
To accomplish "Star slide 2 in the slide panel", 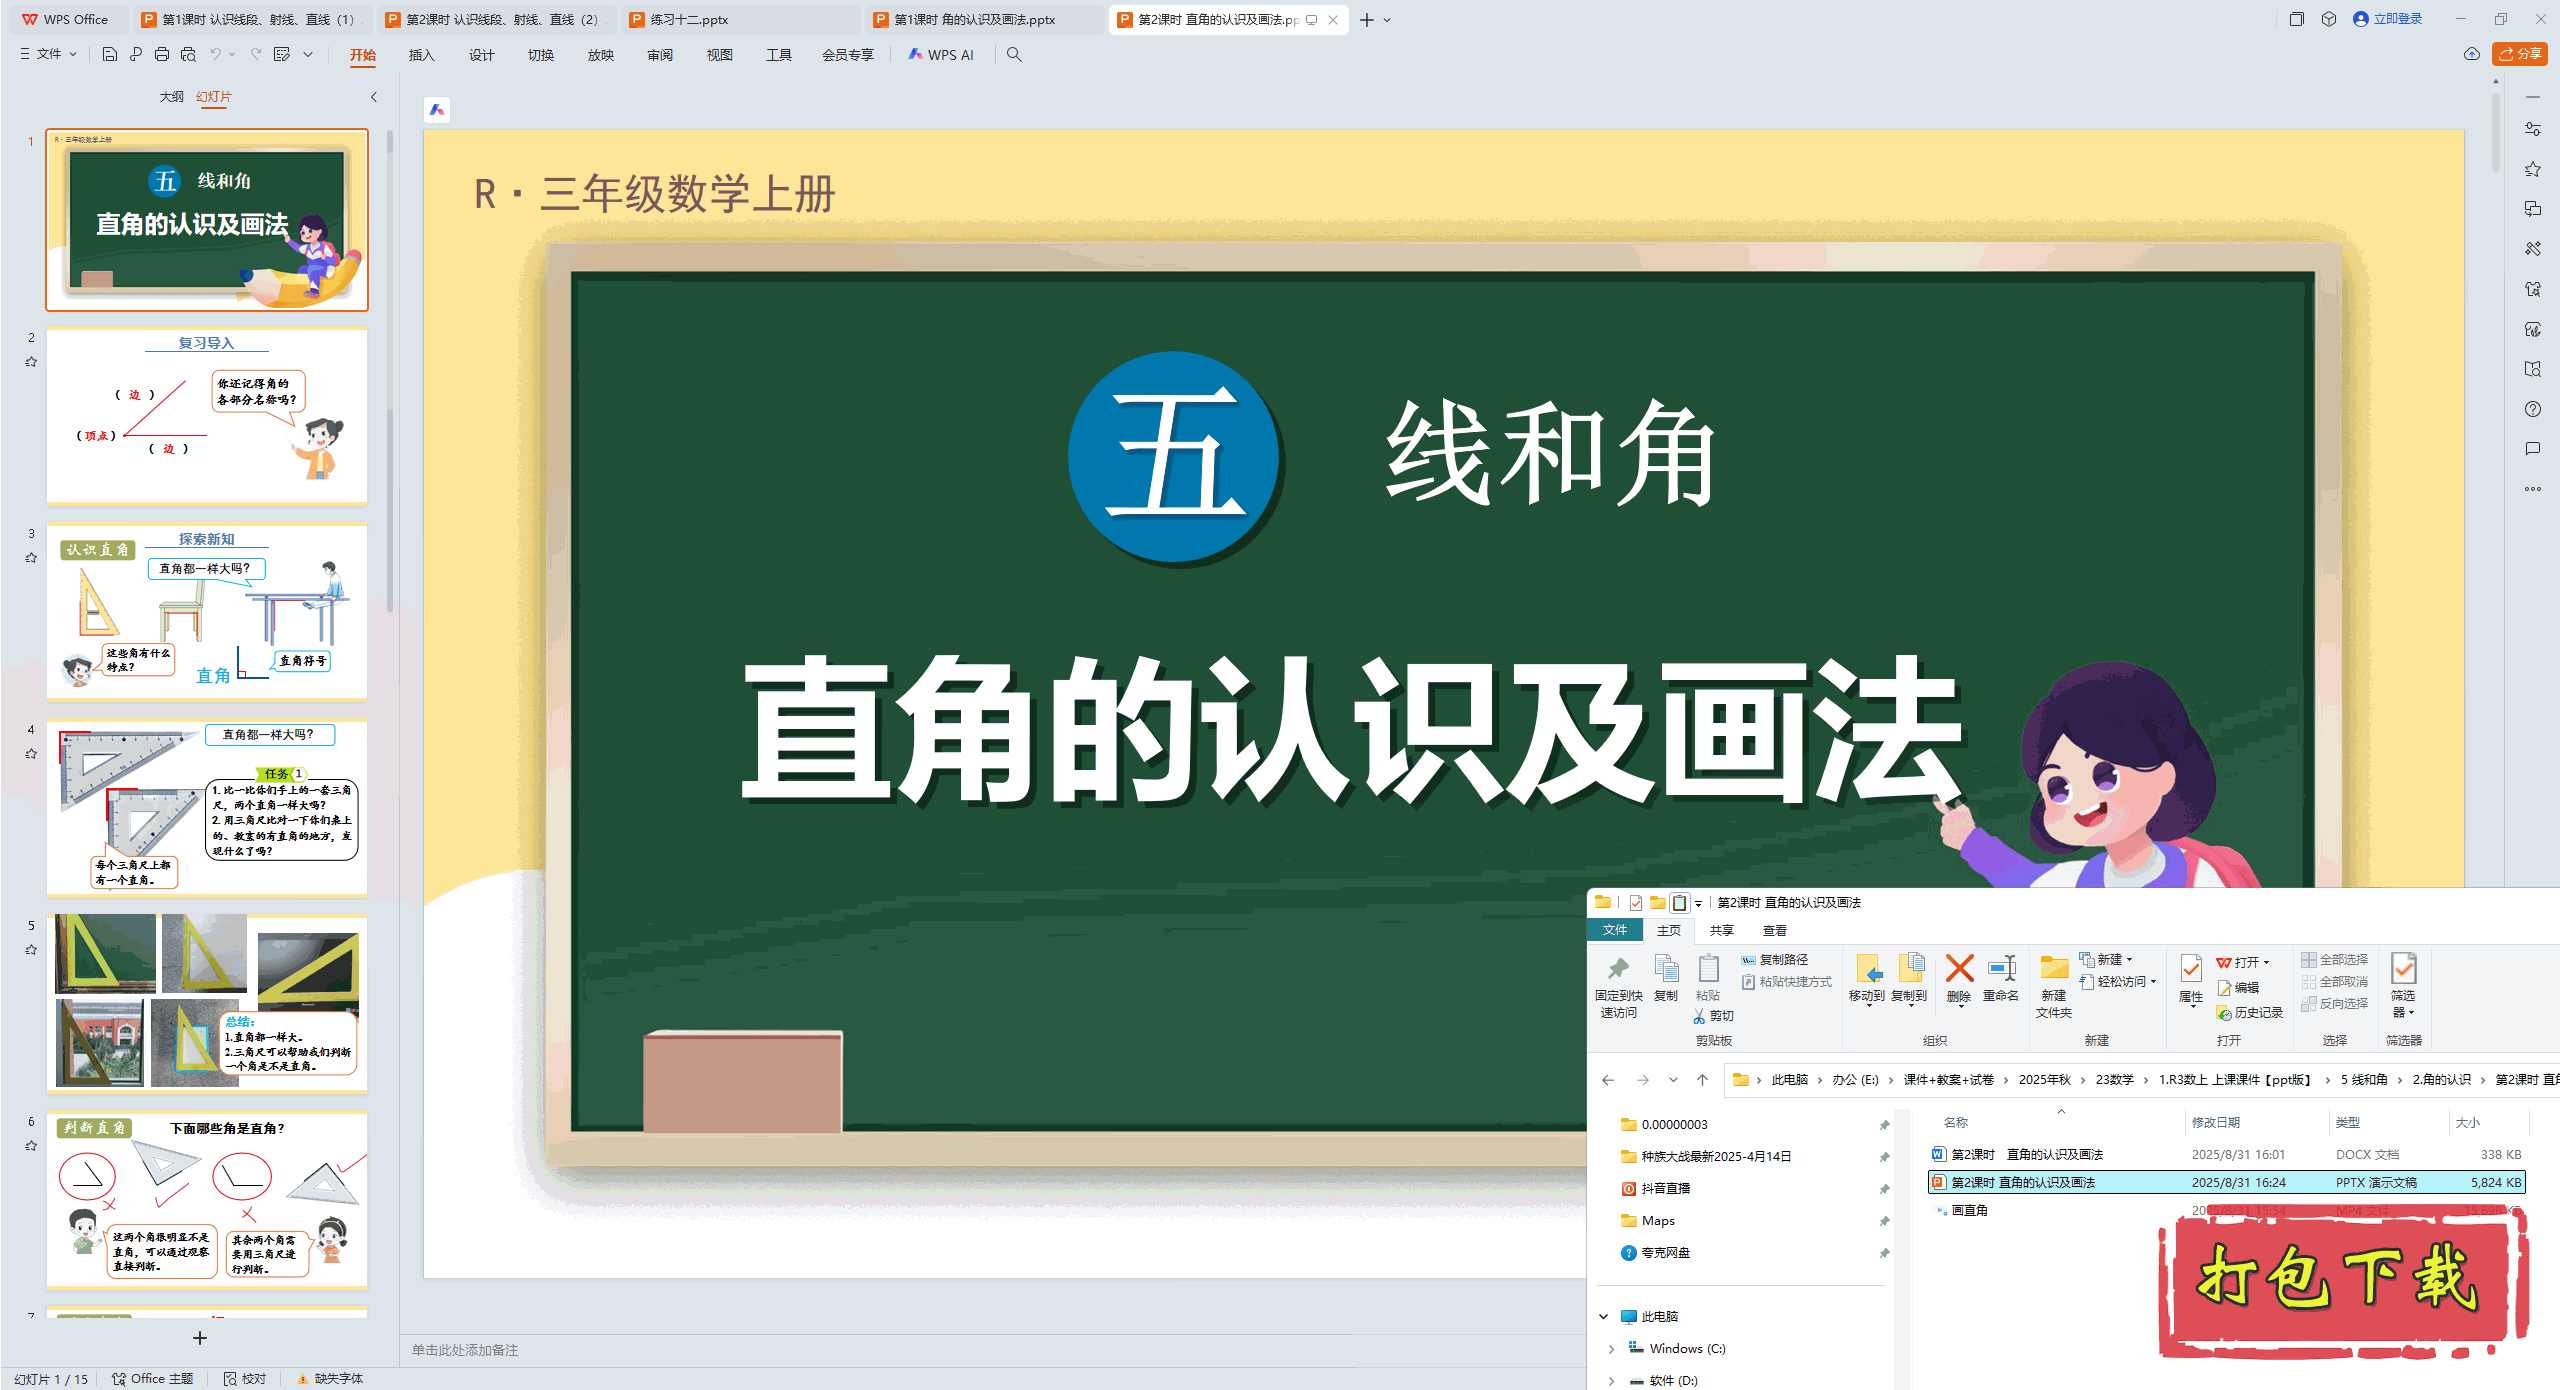I will click(x=30, y=362).
